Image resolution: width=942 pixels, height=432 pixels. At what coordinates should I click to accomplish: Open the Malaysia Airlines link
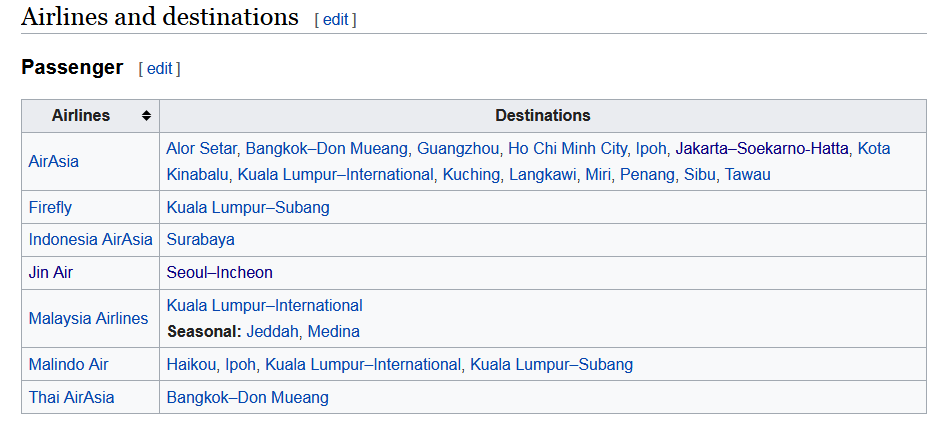[88, 318]
